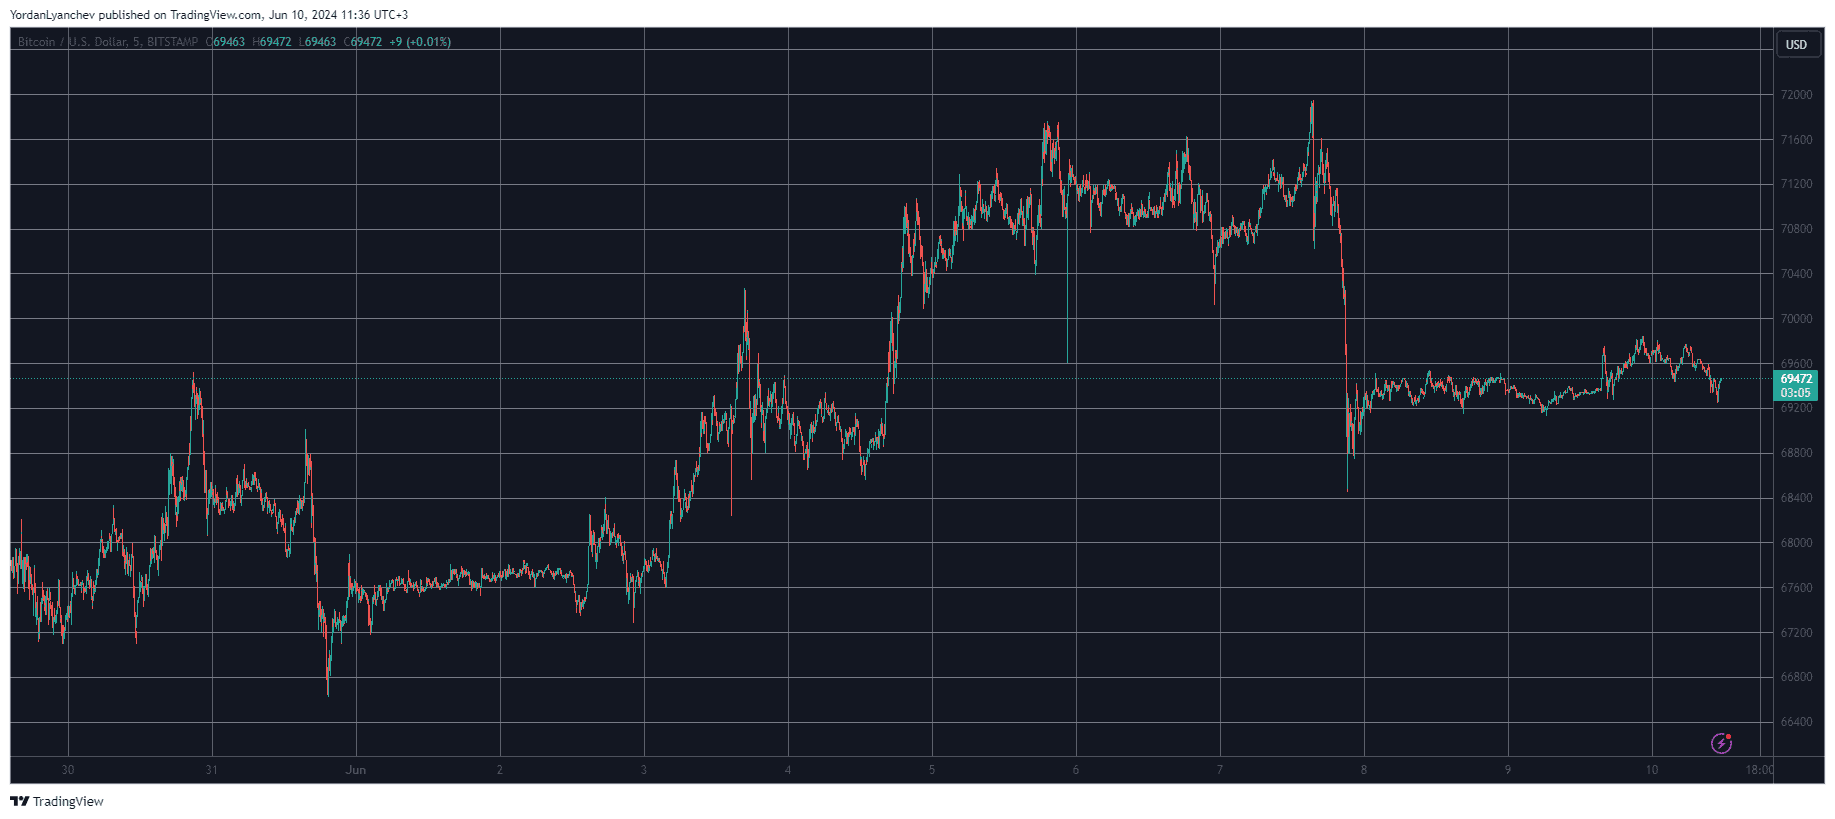The width and height of the screenshot is (1835, 819).
Task: Click the +9 (+0.01%) change value
Action: [x=420, y=42]
